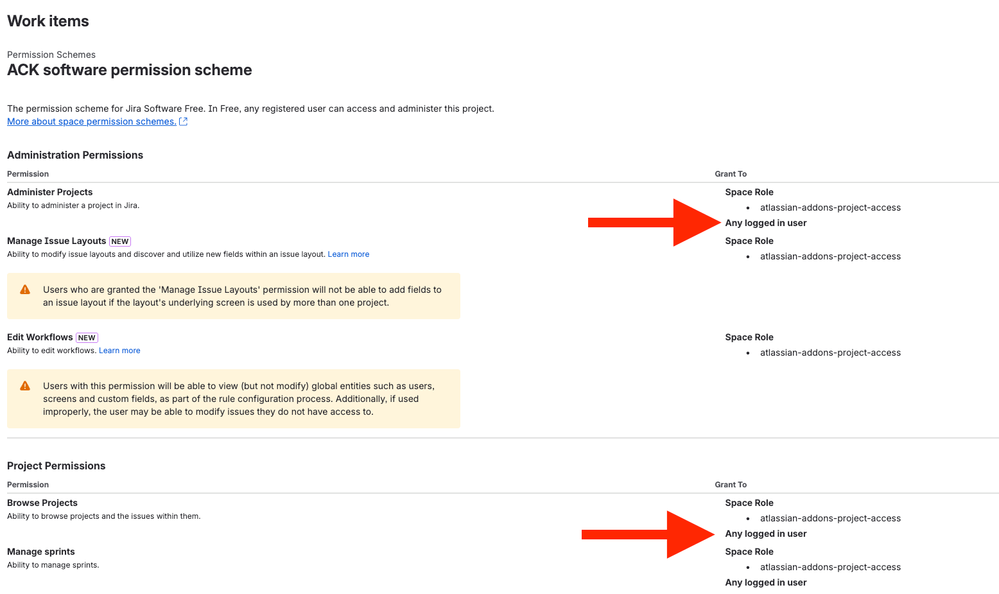Image resolution: width=999 pixels, height=594 pixels.
Task: Click the ACK software permission scheme title
Action: (130, 70)
